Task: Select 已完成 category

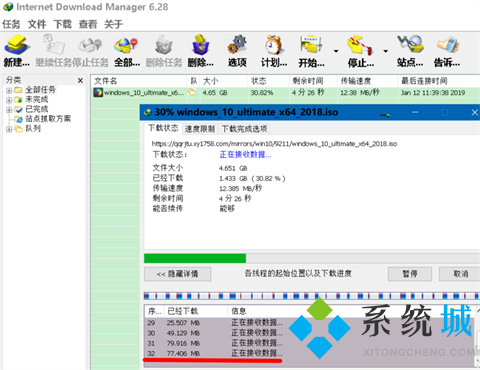Action: [37, 109]
